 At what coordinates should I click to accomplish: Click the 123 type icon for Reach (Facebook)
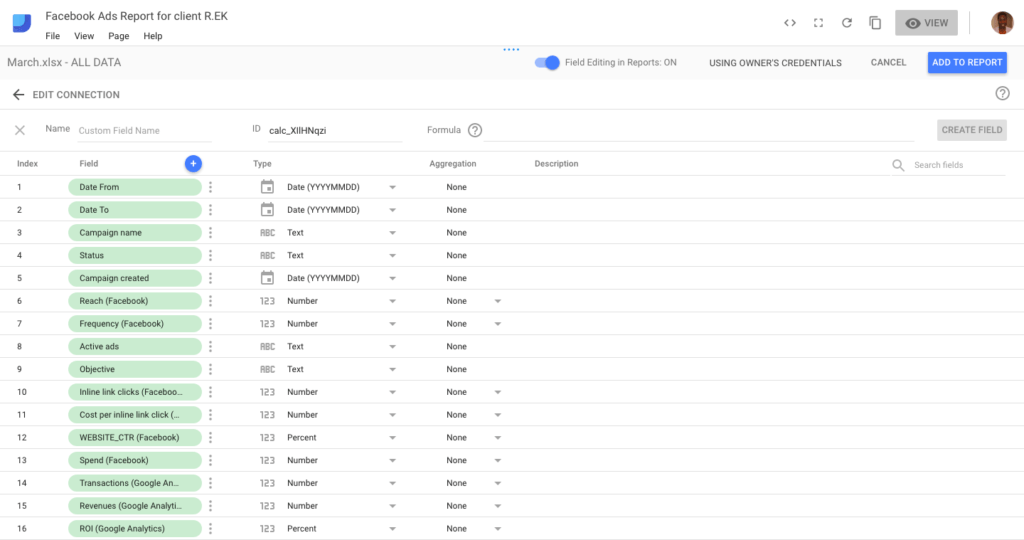[267, 301]
